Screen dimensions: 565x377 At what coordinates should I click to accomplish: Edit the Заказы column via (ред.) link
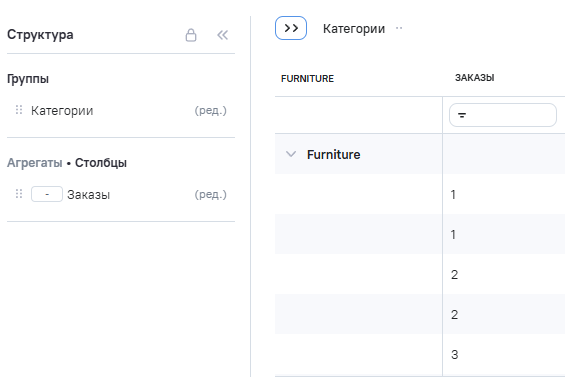[x=210, y=194]
